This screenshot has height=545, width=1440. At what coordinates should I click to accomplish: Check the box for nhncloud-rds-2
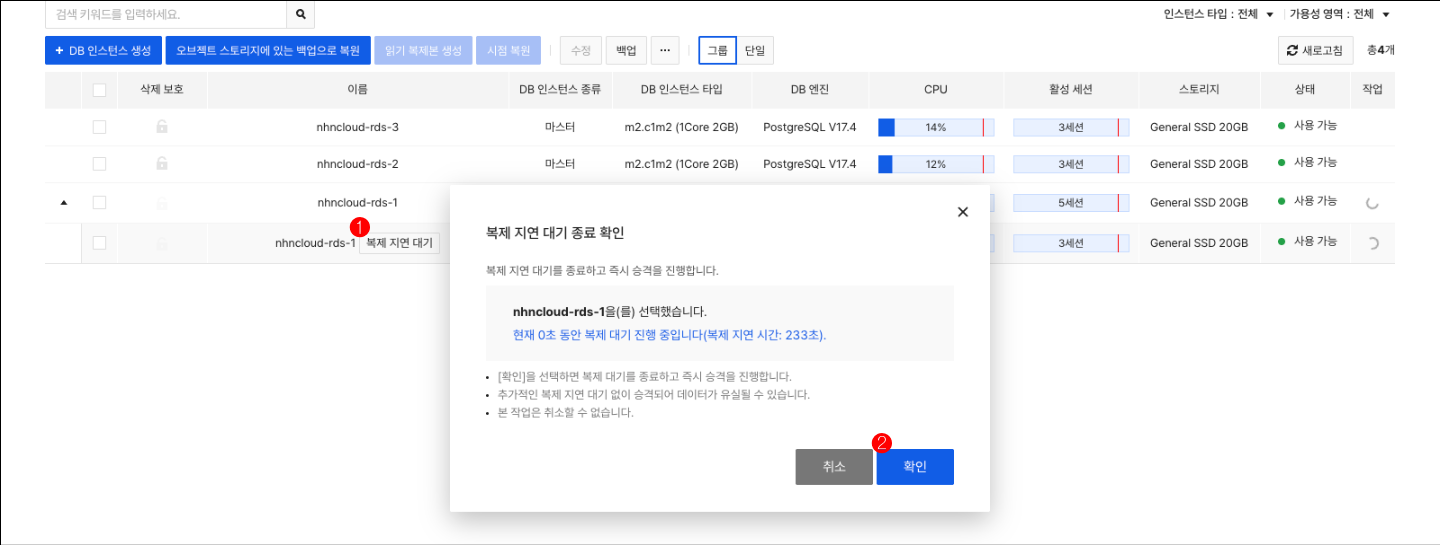(99, 164)
